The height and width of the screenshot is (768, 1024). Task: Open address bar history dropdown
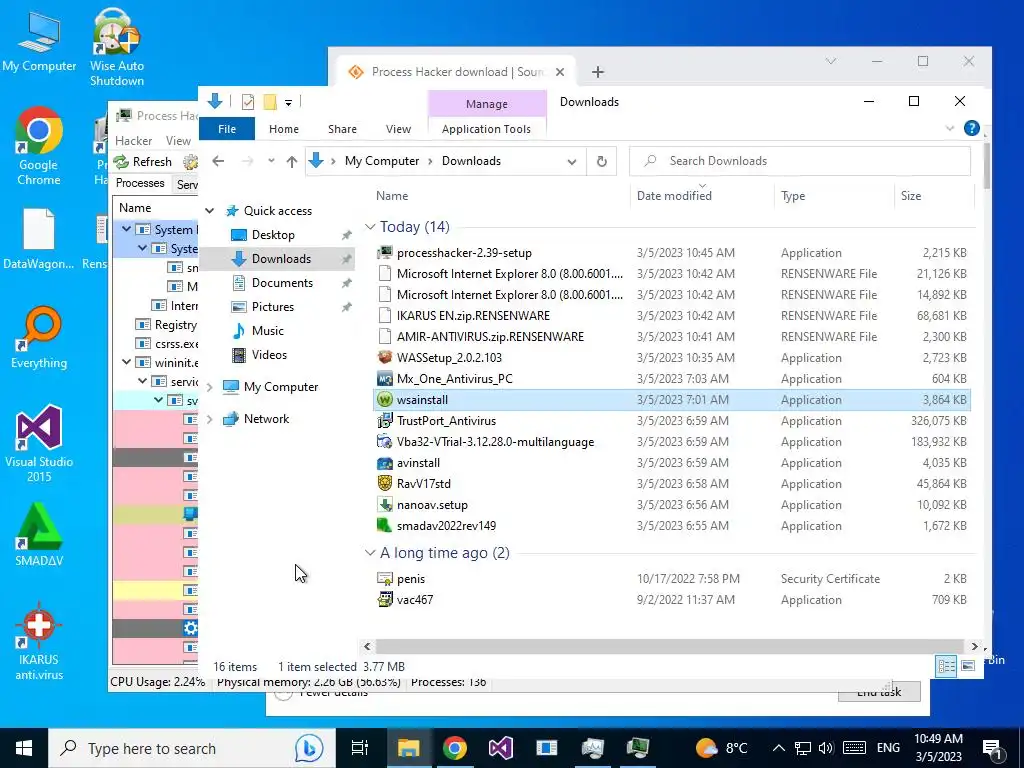(572, 161)
